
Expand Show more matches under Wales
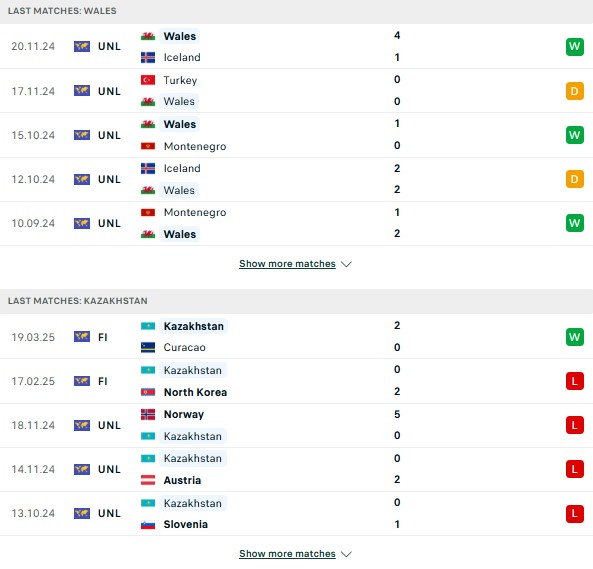coord(287,264)
